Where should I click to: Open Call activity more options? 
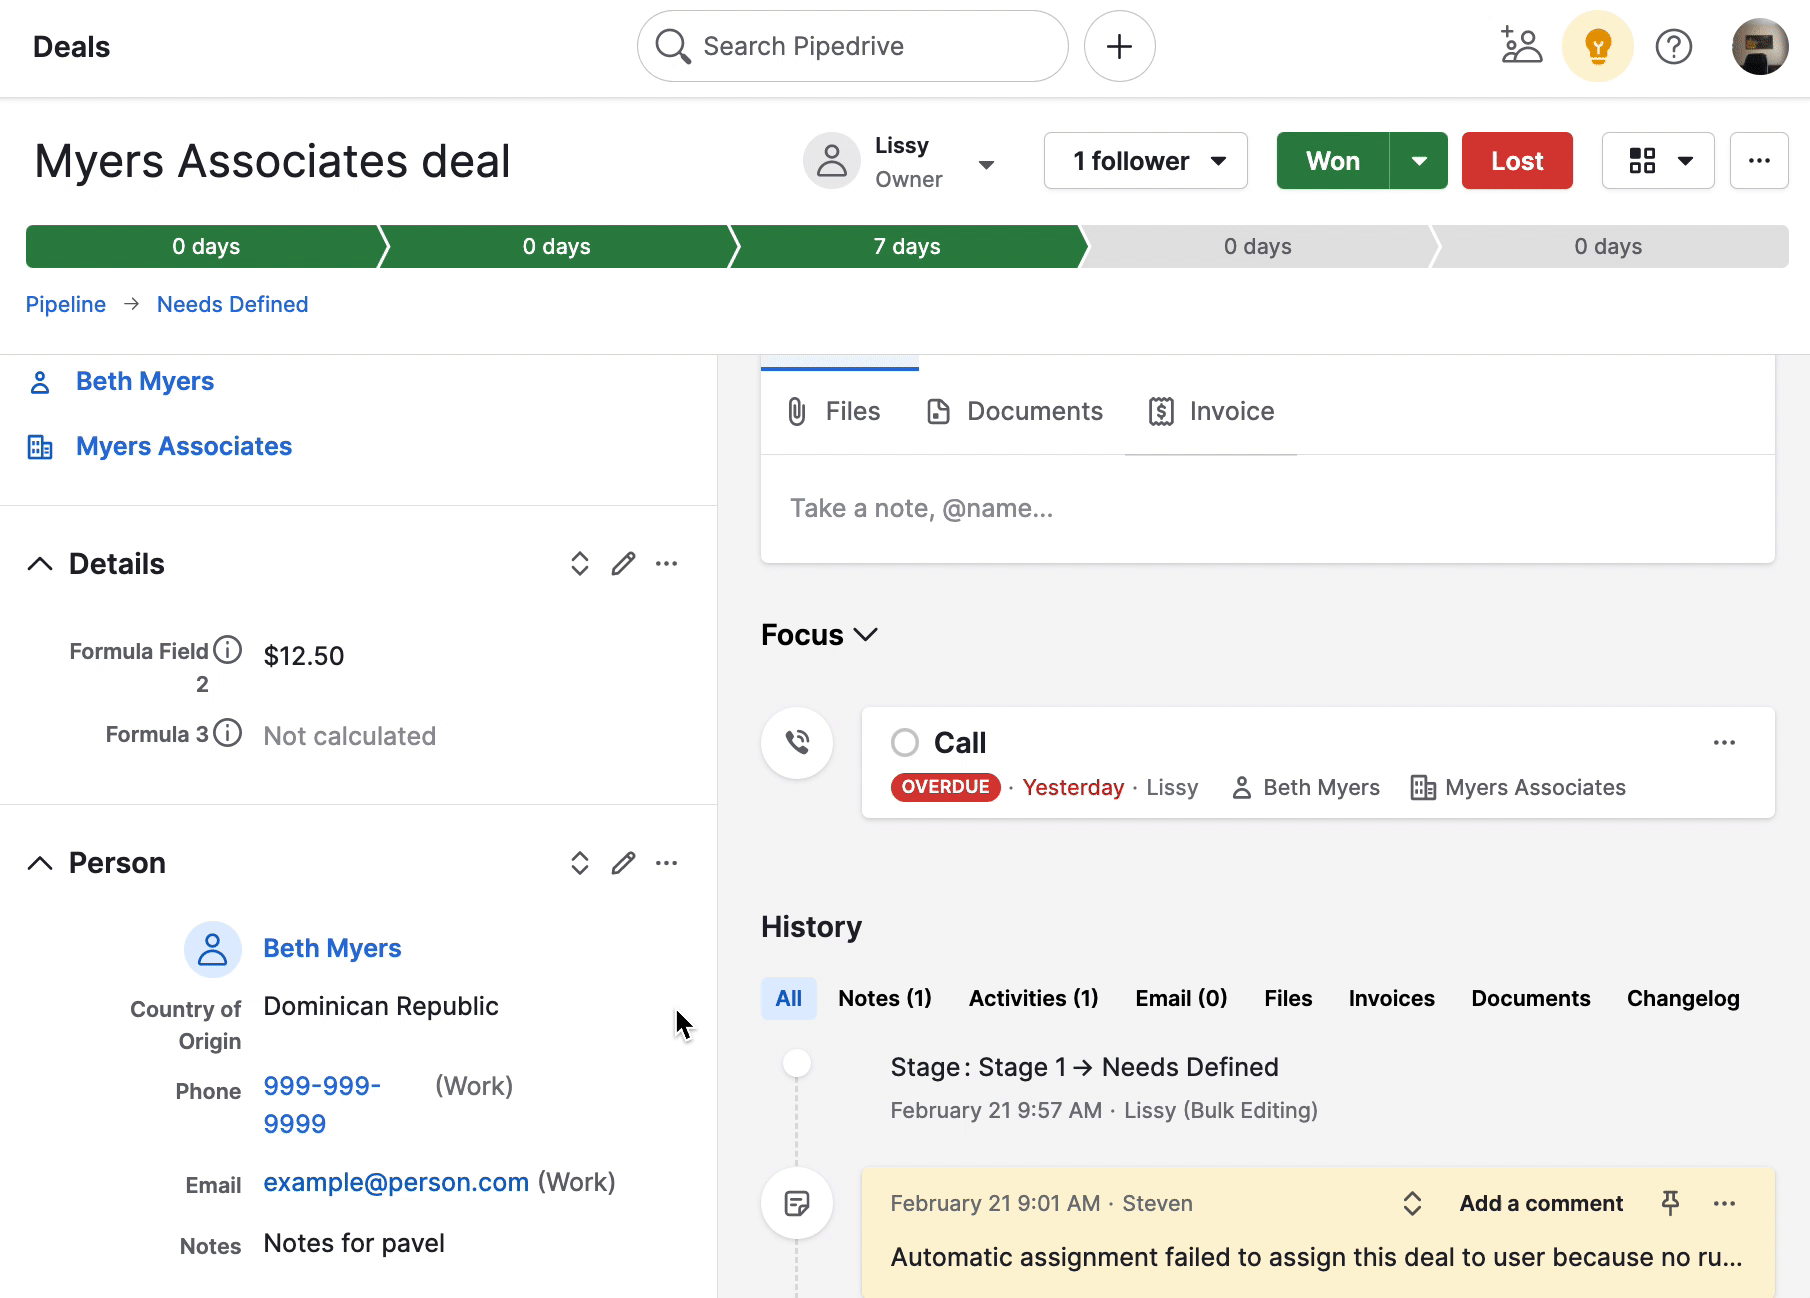1724,742
